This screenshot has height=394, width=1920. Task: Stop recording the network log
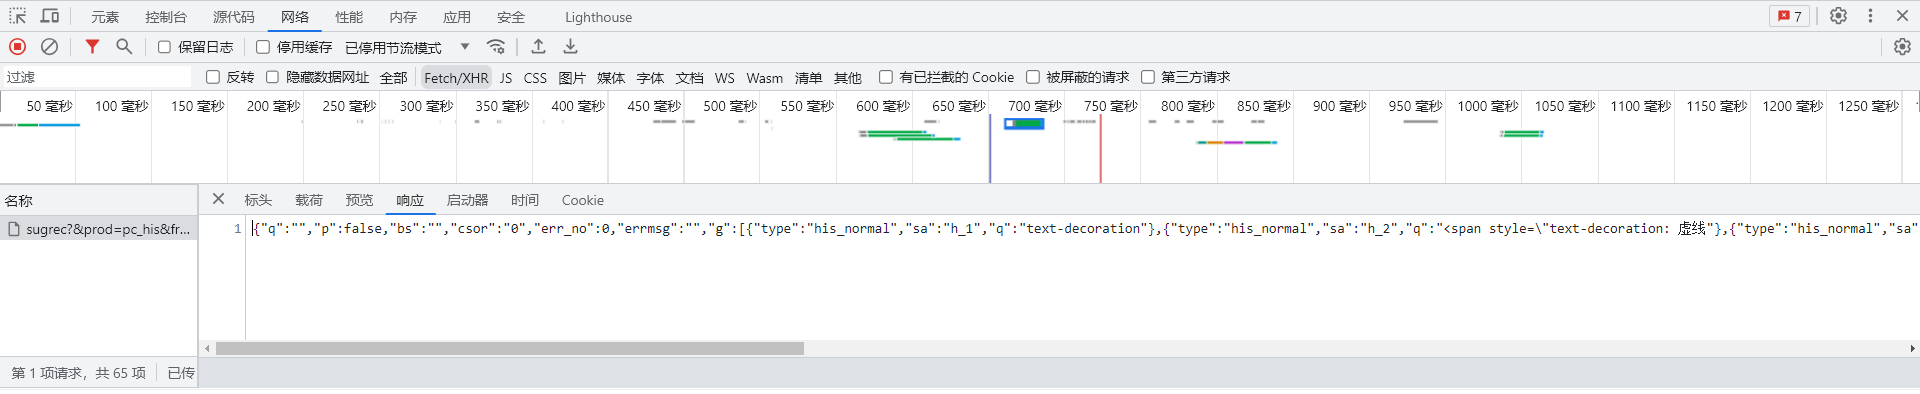point(17,47)
